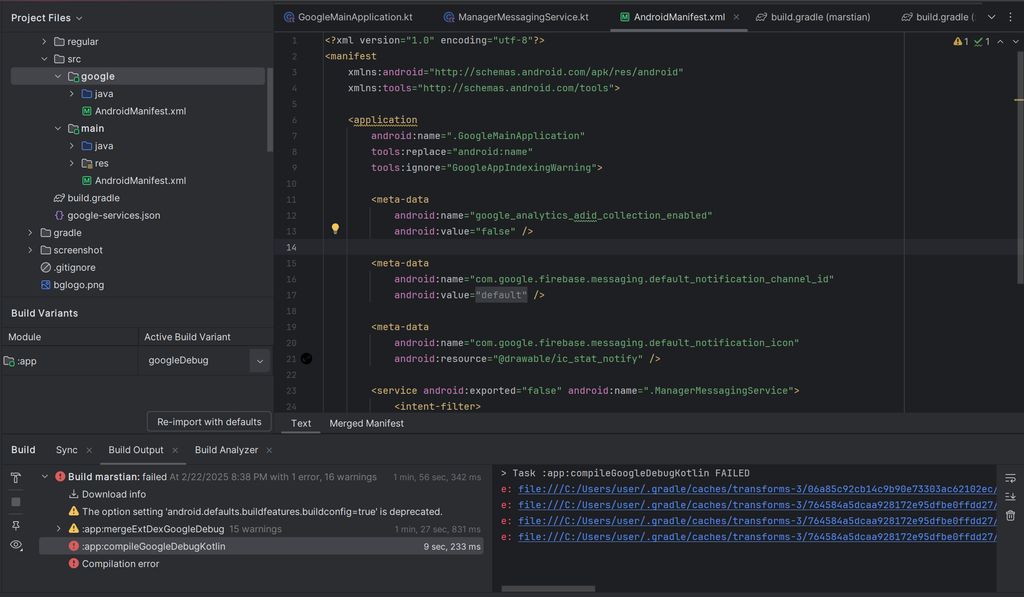Screen dimensions: 1024x597
Task: Pin the Build Output tab with pin icon
Action: click(x=16, y=524)
